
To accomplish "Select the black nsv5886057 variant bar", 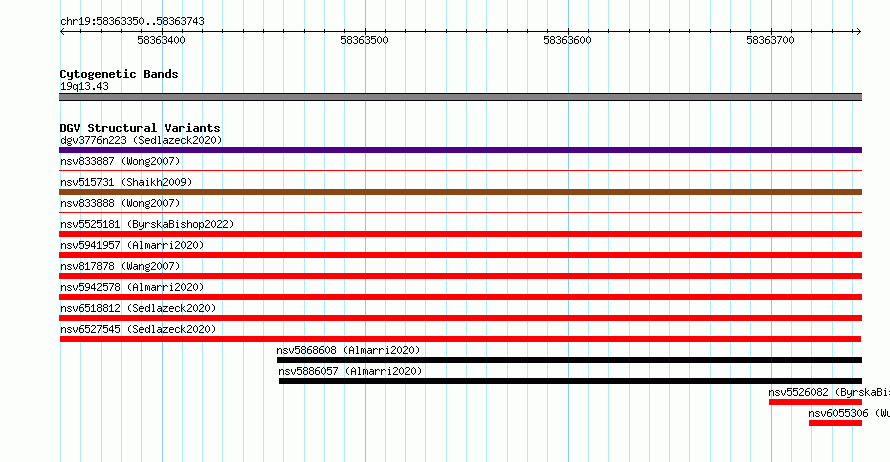I will [x=570, y=381].
